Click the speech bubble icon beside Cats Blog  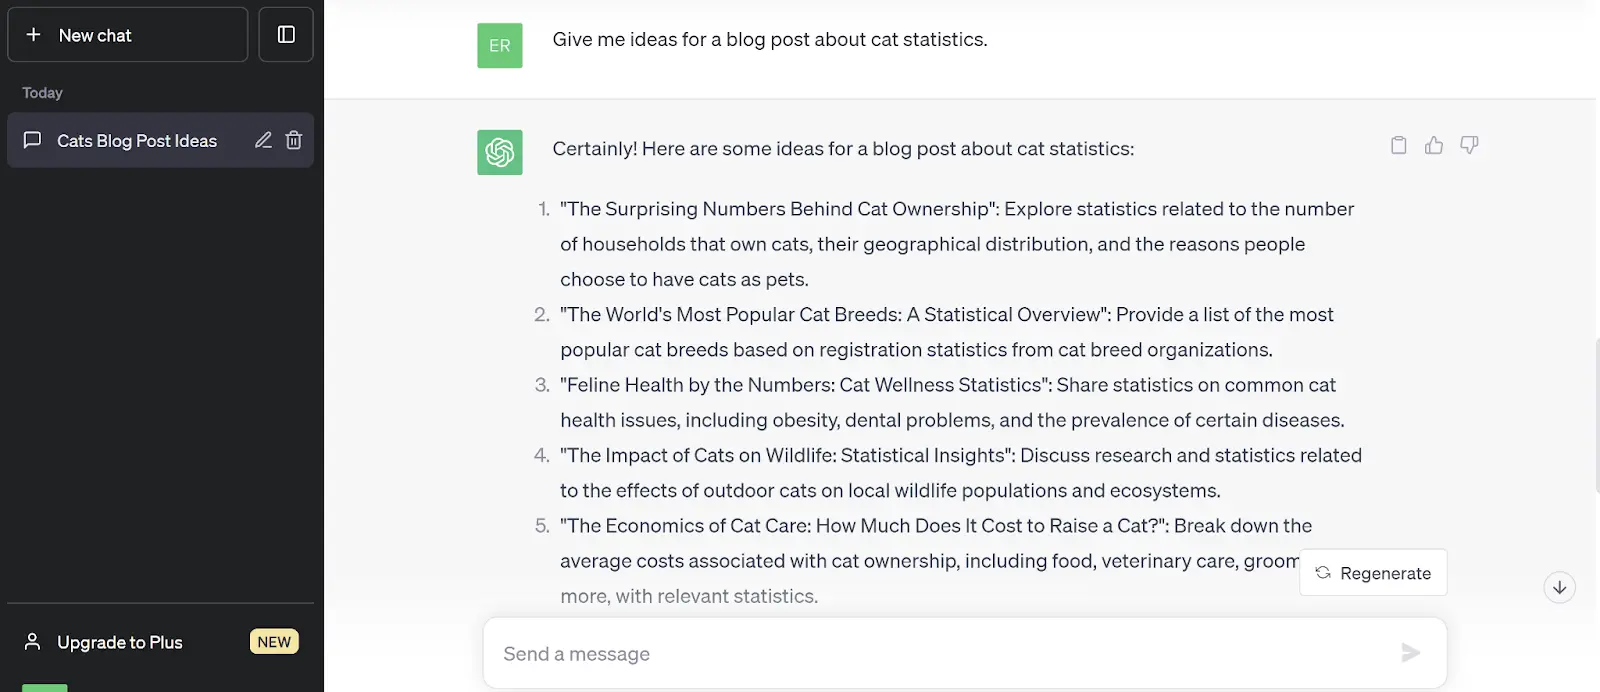pyautogui.click(x=32, y=141)
